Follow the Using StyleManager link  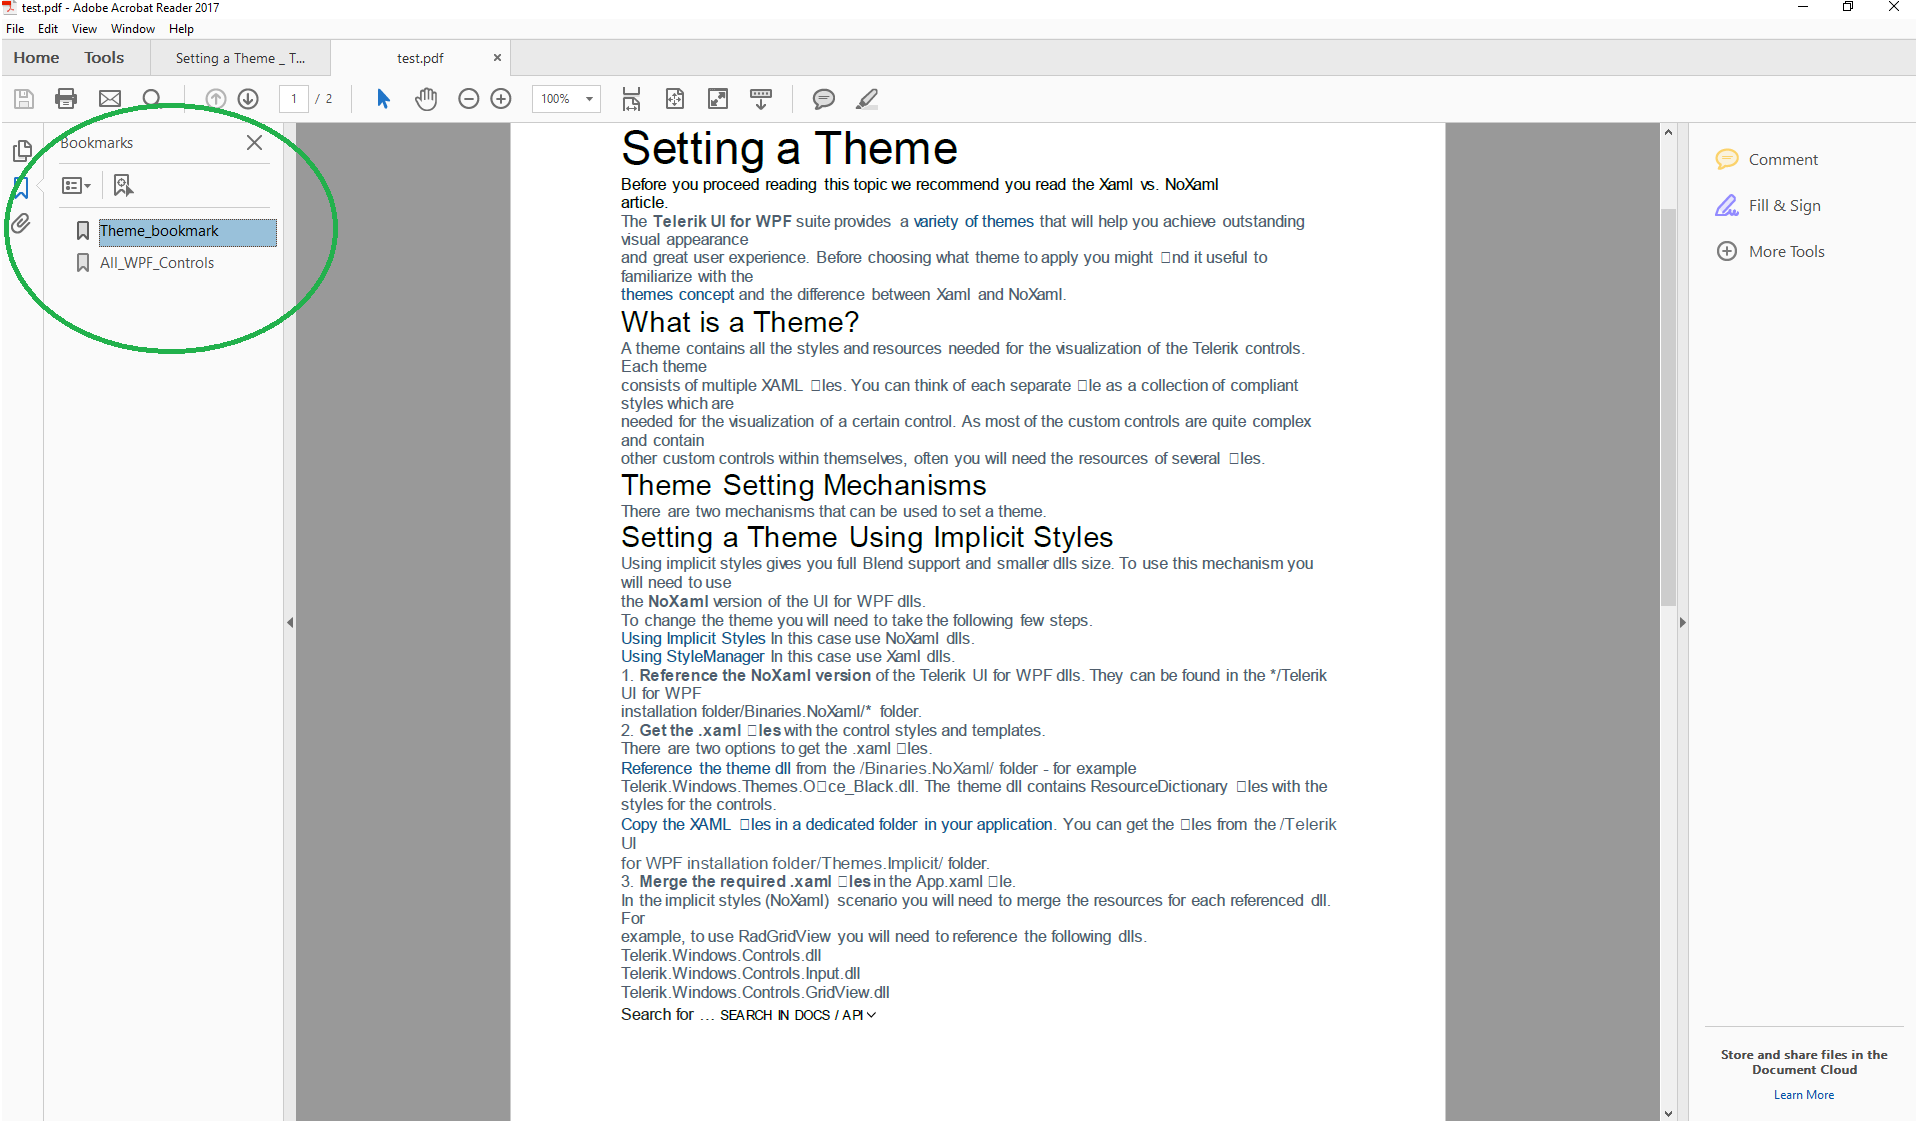point(692,657)
